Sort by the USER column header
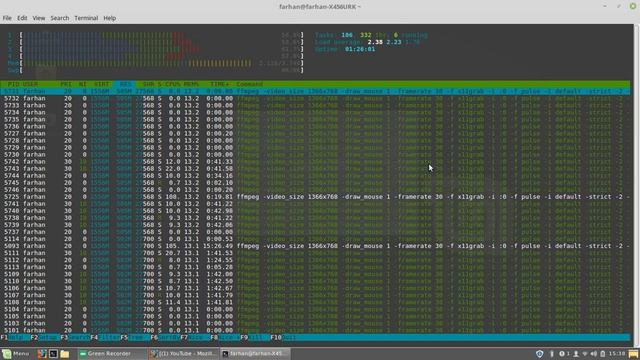 click(31, 84)
